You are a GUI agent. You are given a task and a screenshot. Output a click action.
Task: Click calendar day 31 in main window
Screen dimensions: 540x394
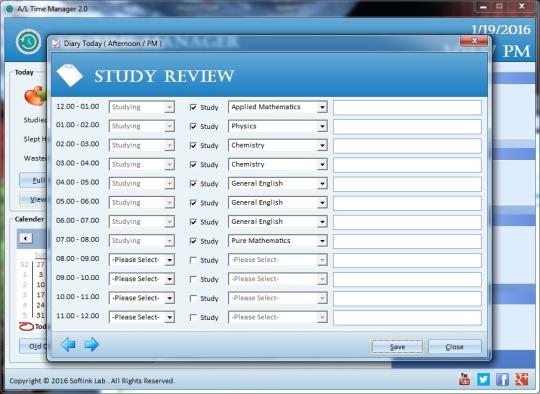coord(41,315)
